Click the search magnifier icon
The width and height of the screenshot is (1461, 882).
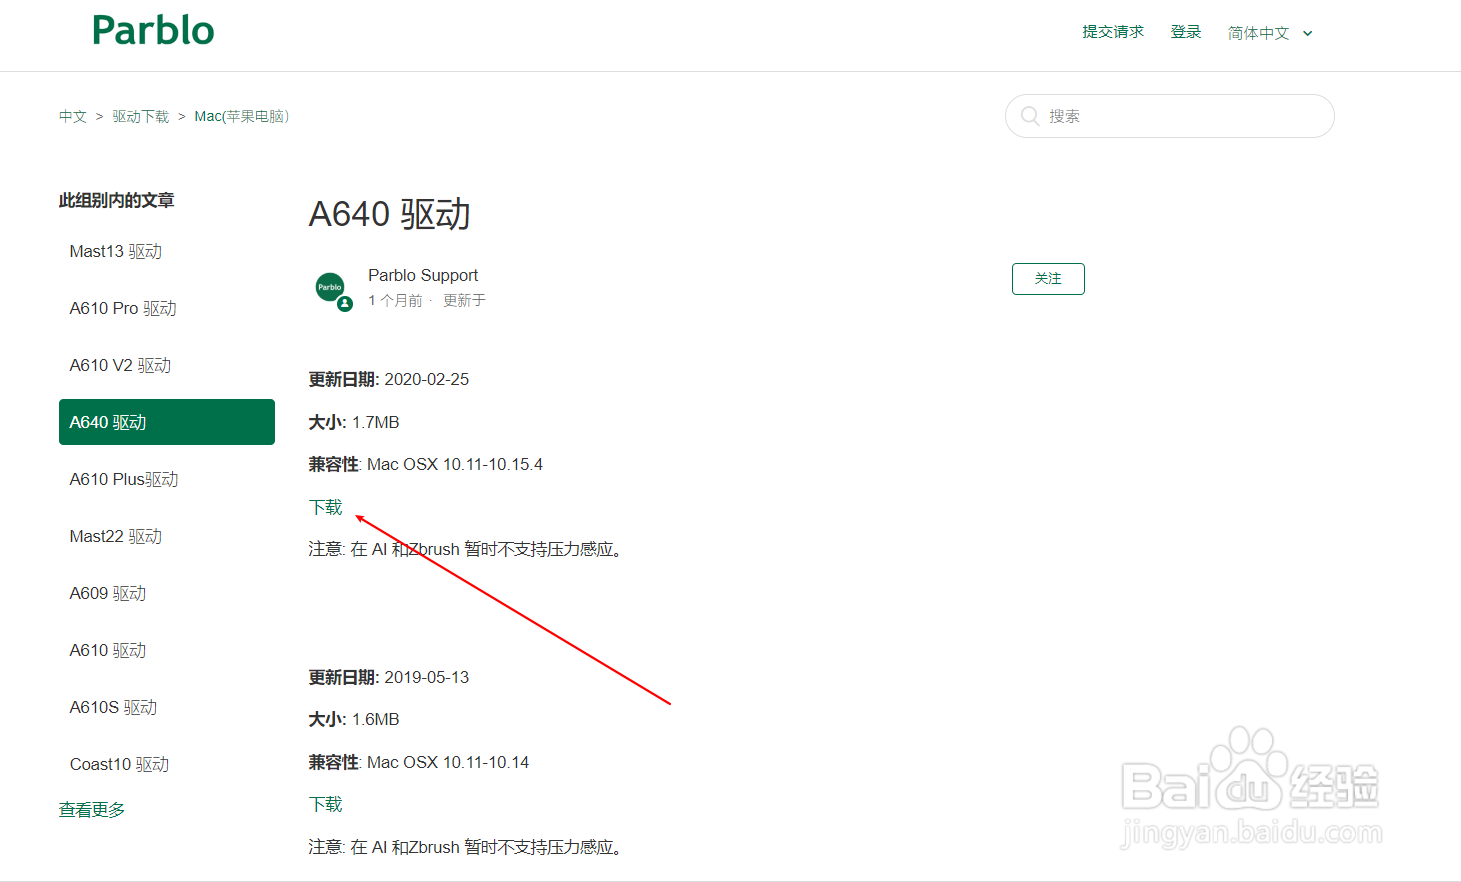[x=1030, y=116]
